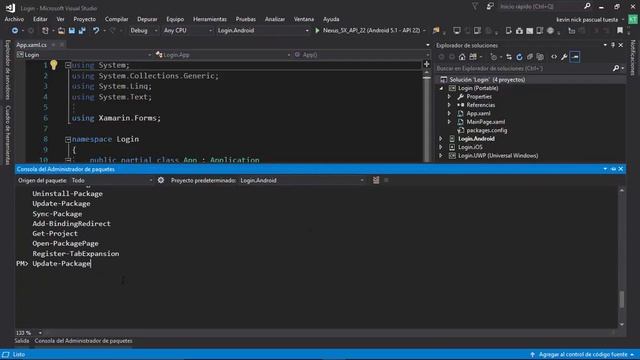
Task: Click the bookmark icon in toolbar
Action: [620, 31]
